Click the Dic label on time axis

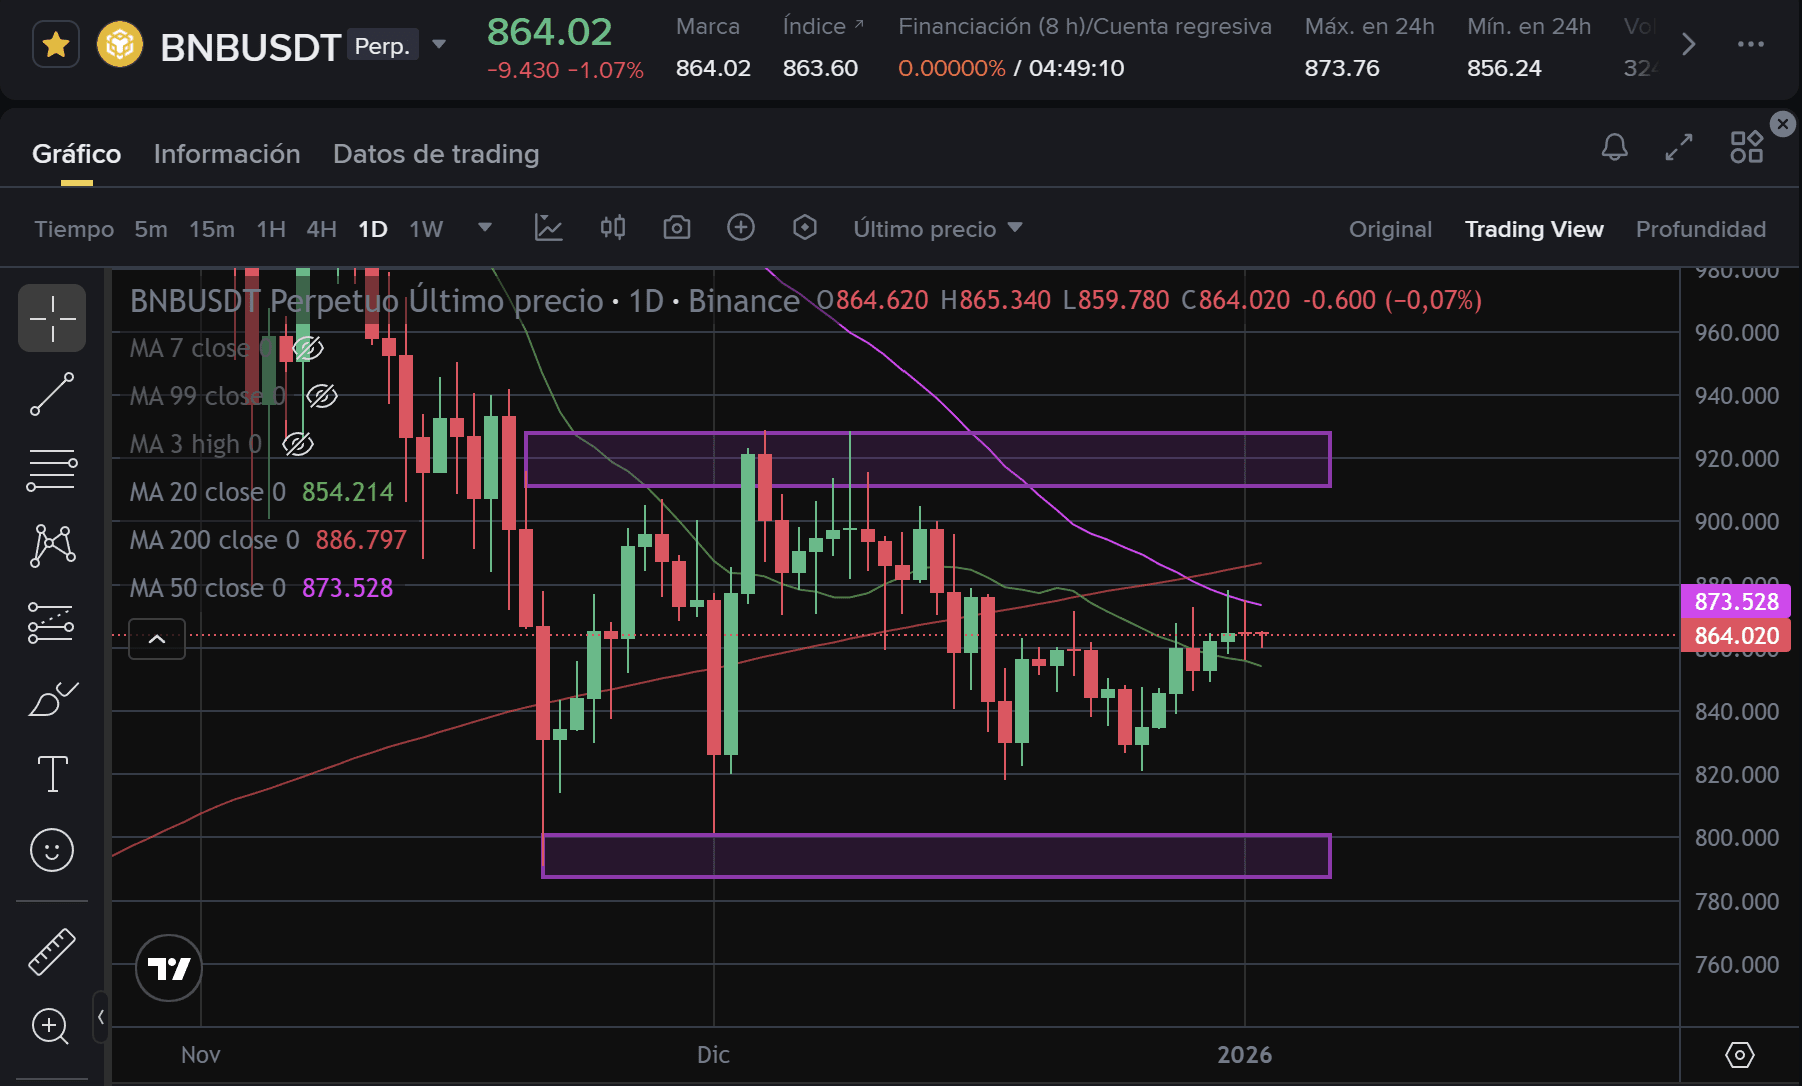[713, 1055]
